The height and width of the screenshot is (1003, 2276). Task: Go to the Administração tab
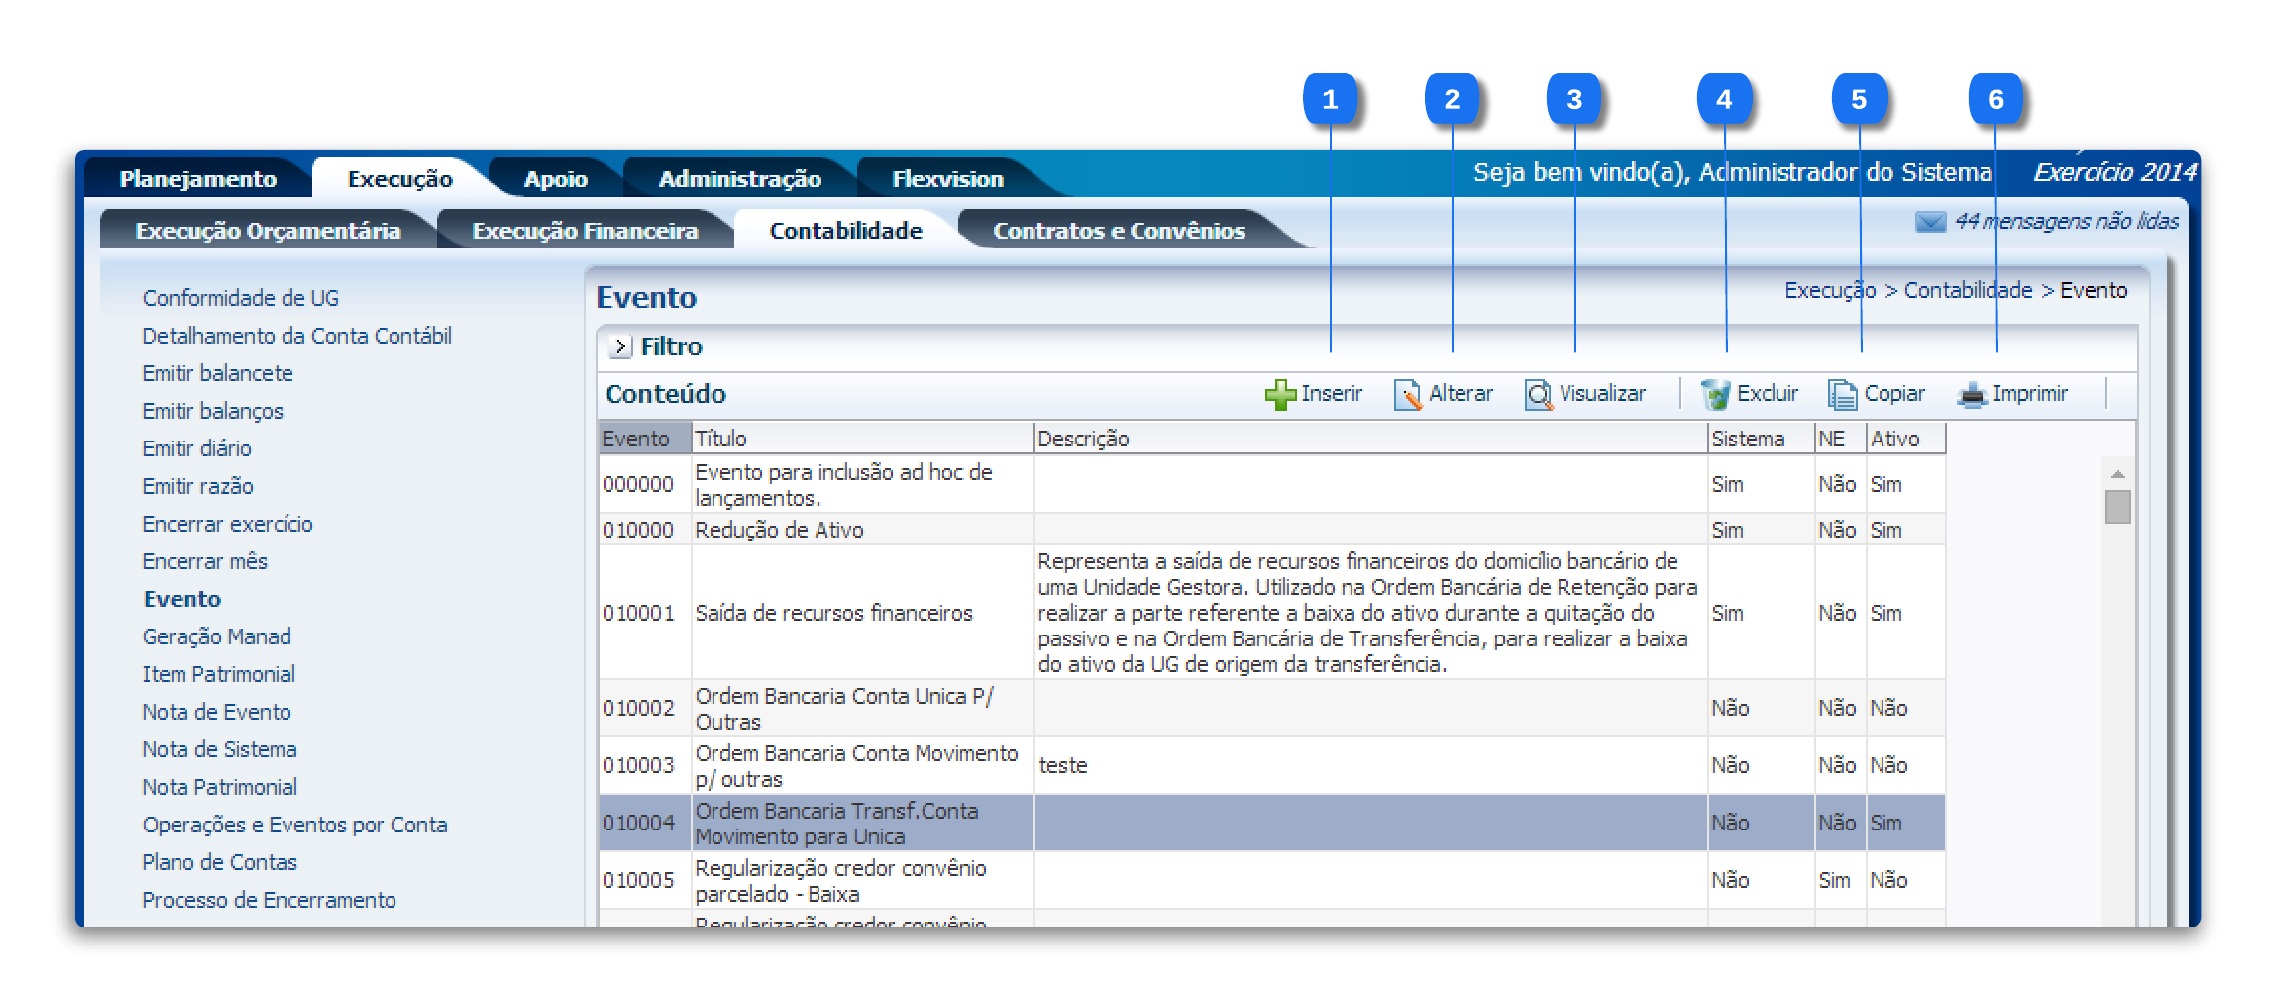(x=739, y=179)
